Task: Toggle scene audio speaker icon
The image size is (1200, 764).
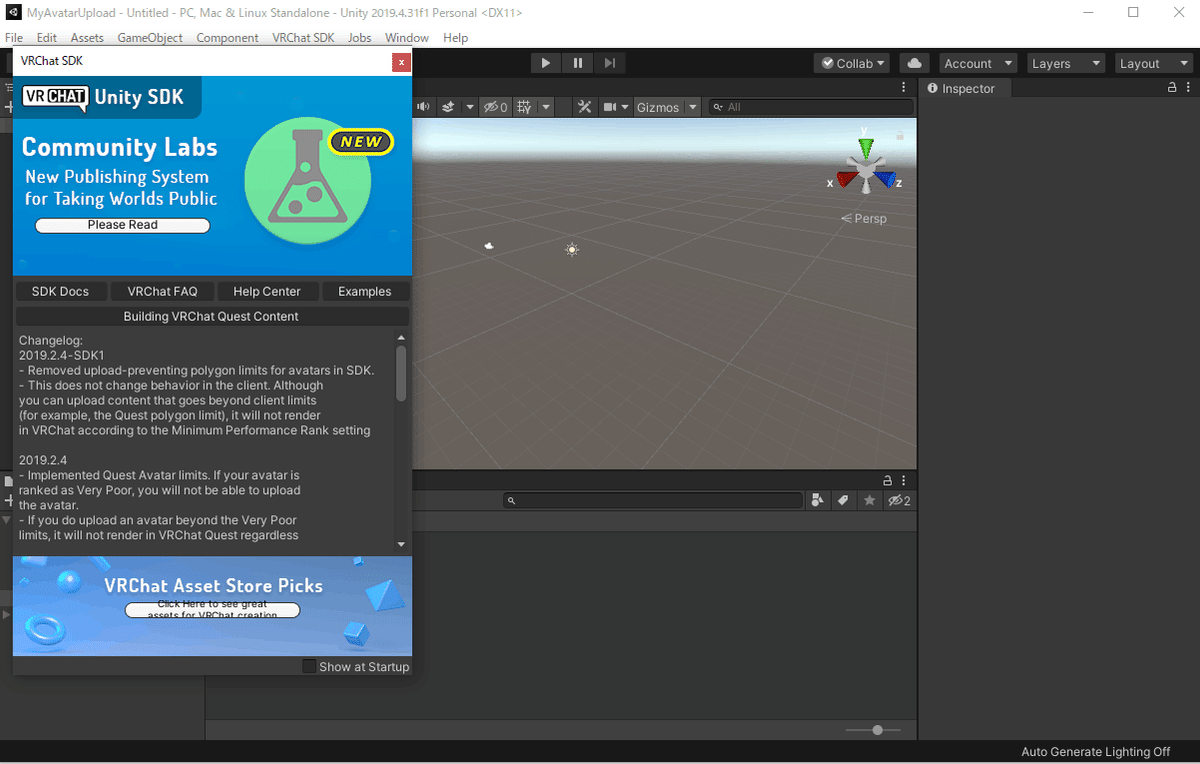Action: [x=423, y=107]
